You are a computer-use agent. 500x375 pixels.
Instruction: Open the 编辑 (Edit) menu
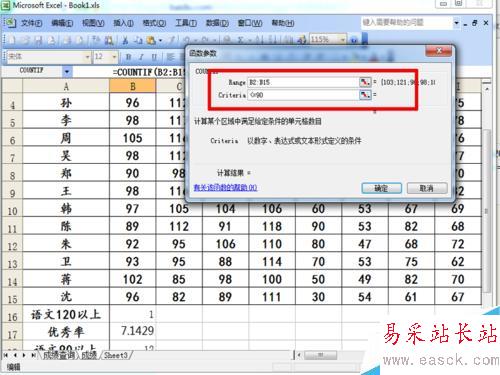coord(62,23)
